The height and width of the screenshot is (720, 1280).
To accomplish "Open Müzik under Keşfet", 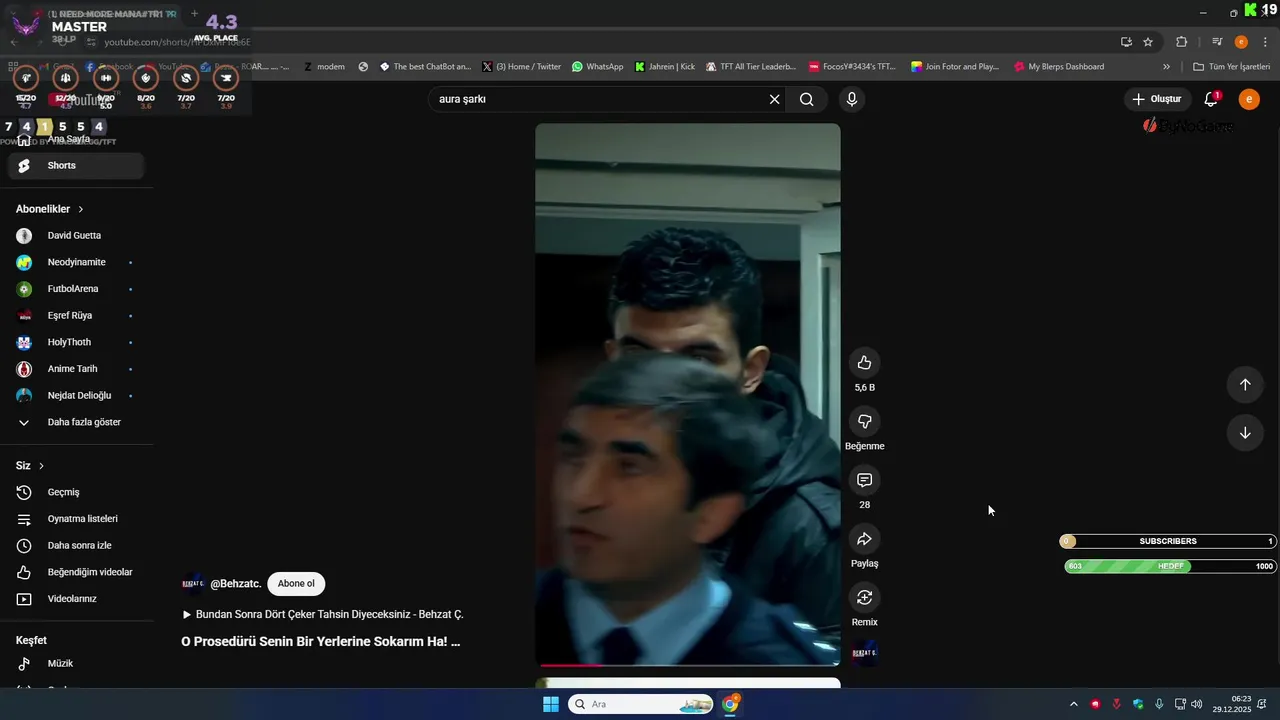I will [x=76, y=664].
